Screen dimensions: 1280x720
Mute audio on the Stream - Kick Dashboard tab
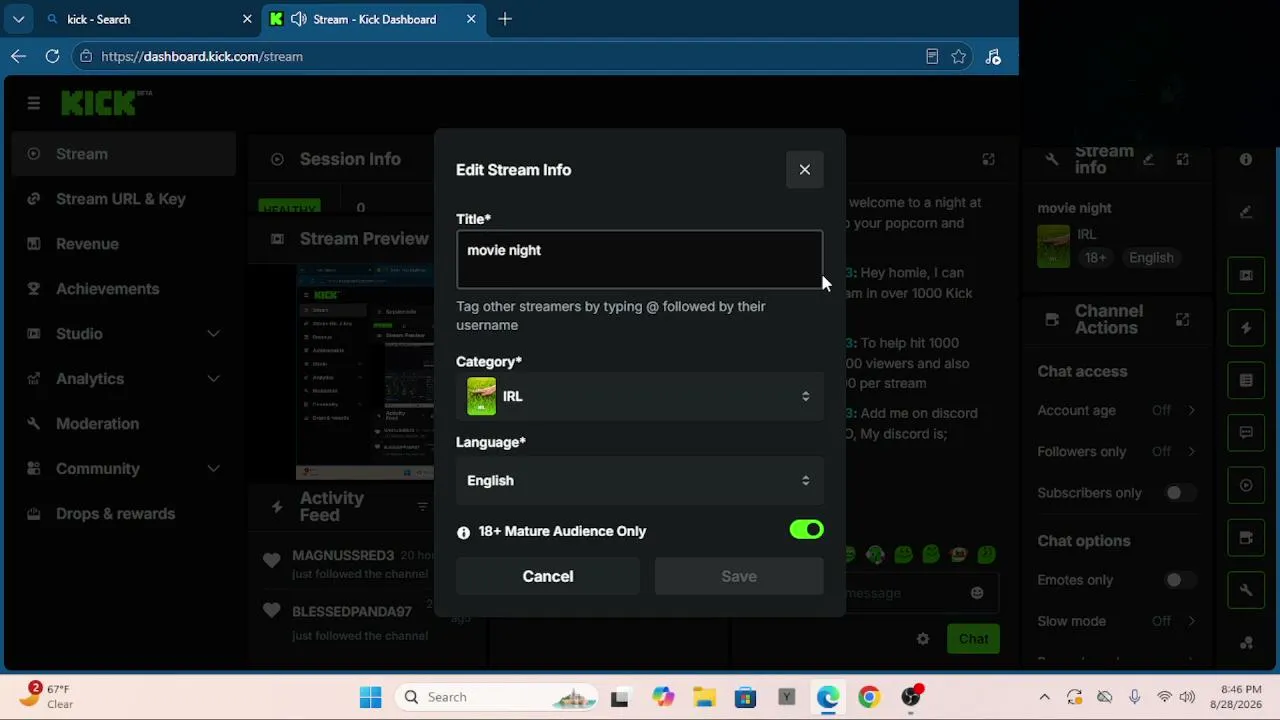tap(298, 19)
